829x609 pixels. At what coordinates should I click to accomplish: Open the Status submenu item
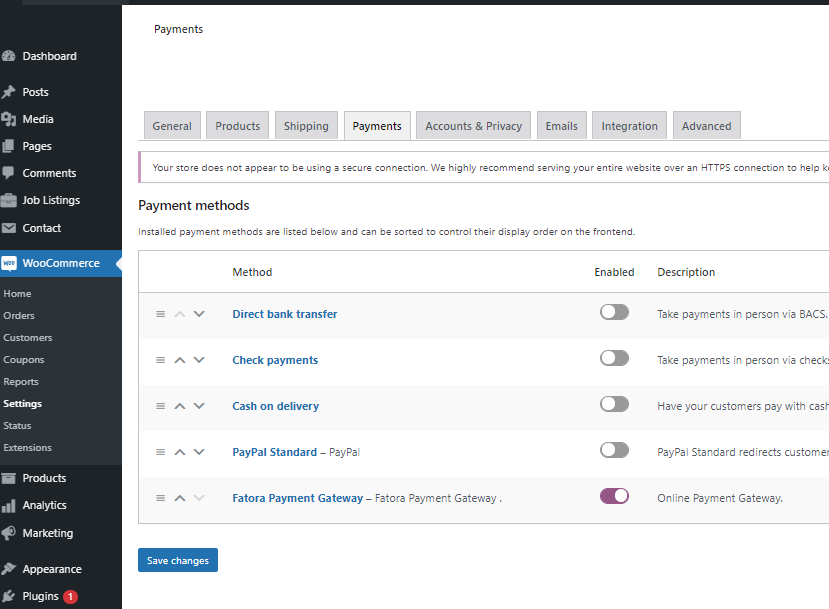17,426
